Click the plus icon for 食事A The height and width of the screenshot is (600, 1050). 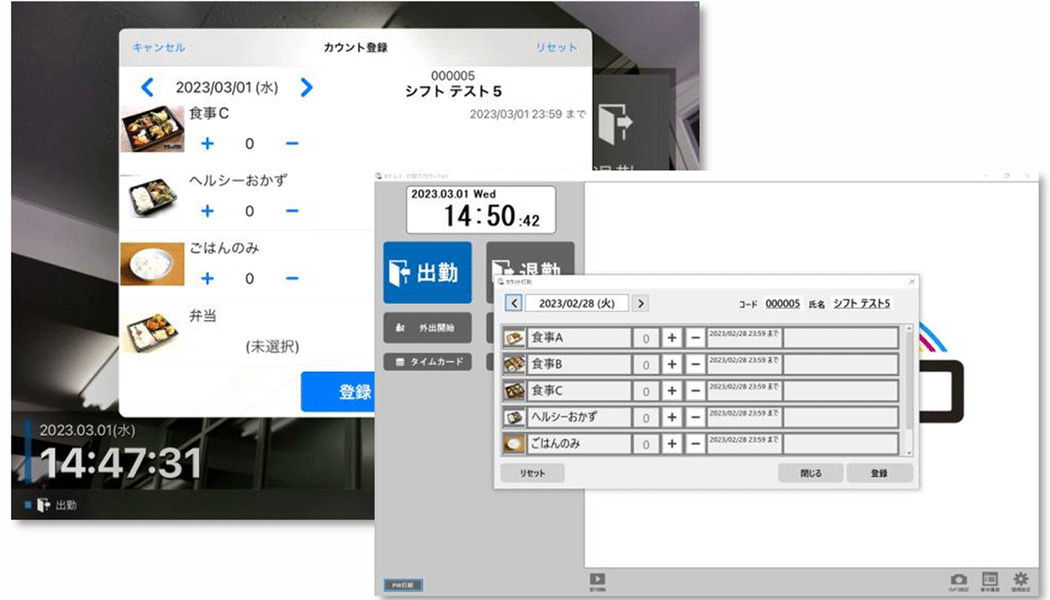[672, 338]
